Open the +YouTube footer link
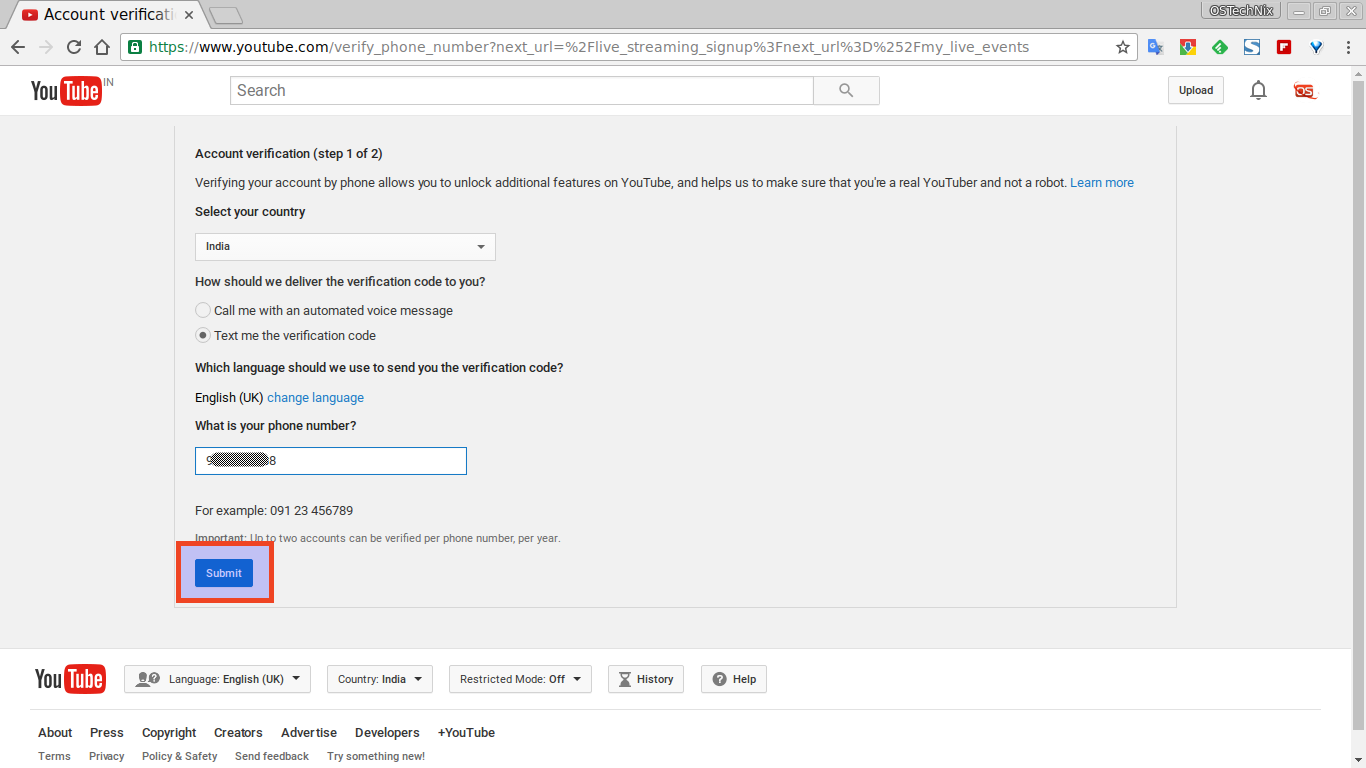Screen dimensions: 1366x768 466,733
